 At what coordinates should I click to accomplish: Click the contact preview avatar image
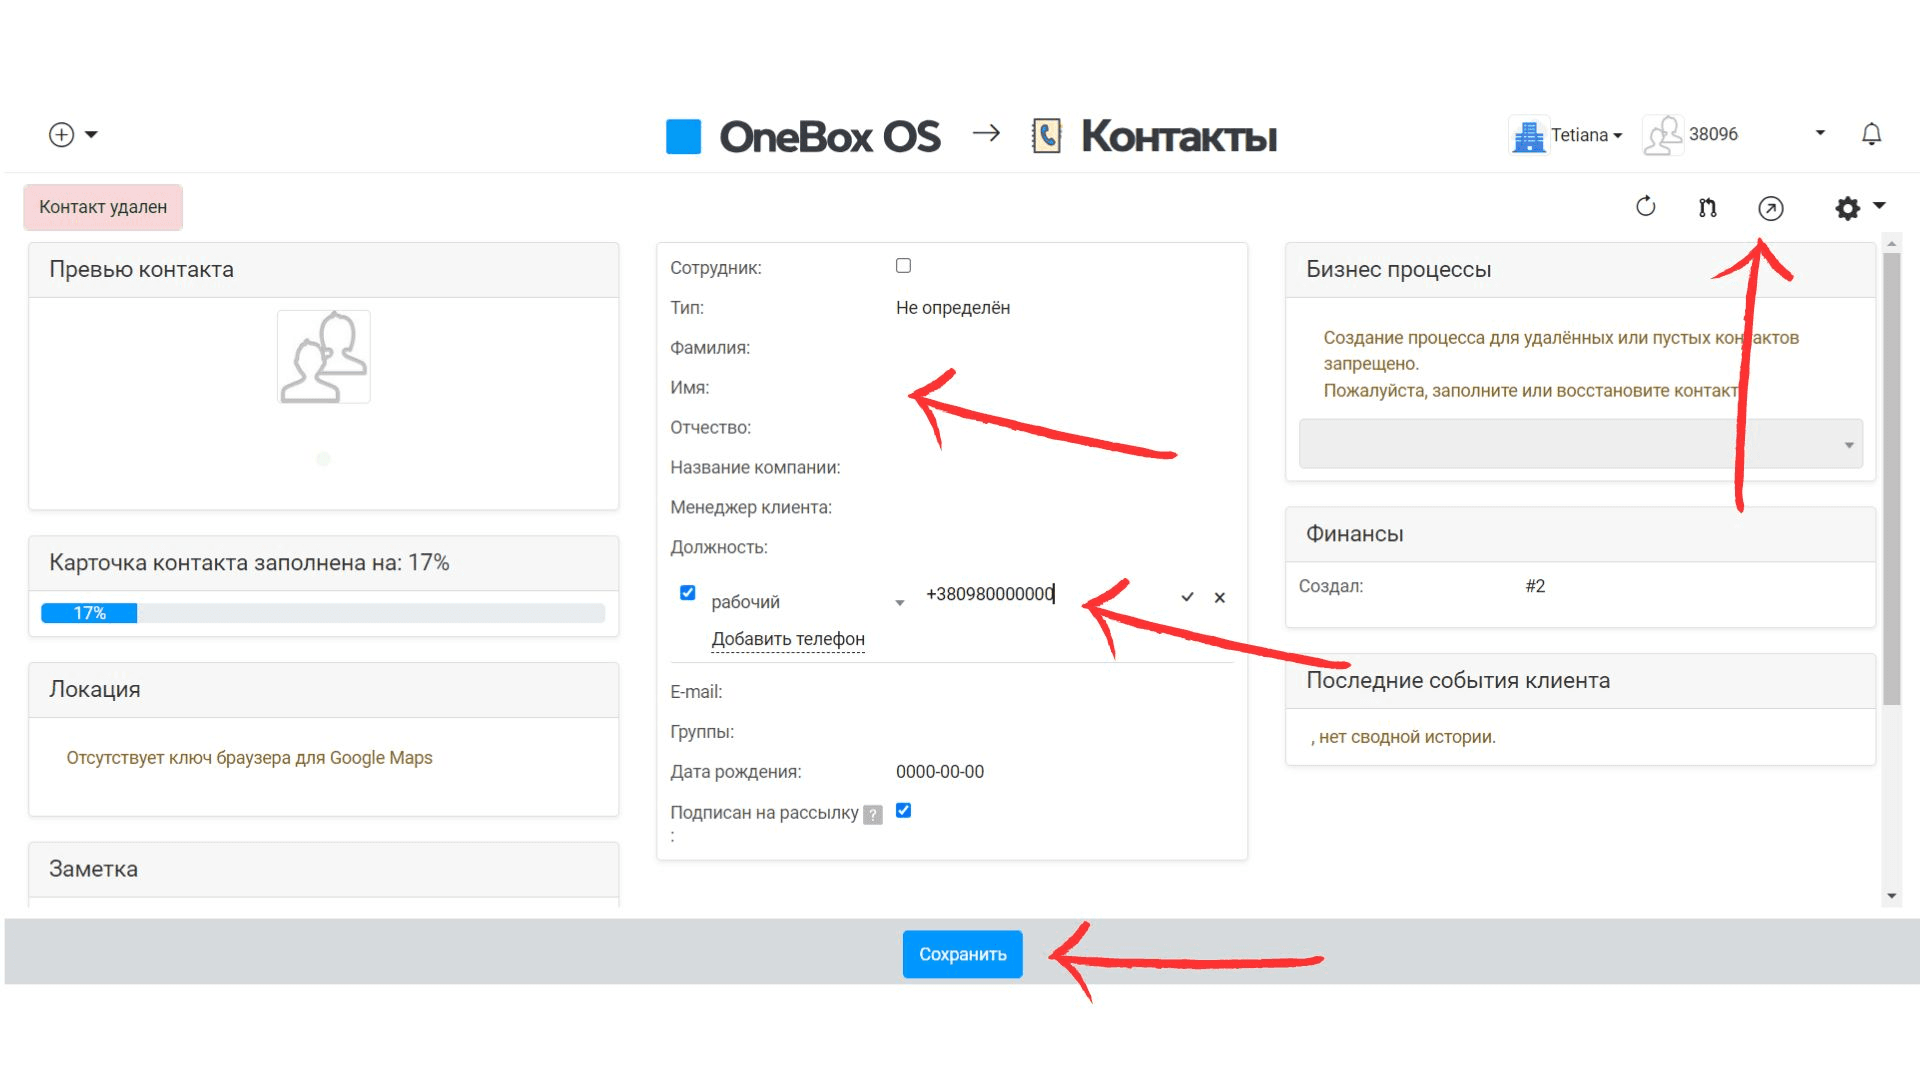(x=324, y=357)
